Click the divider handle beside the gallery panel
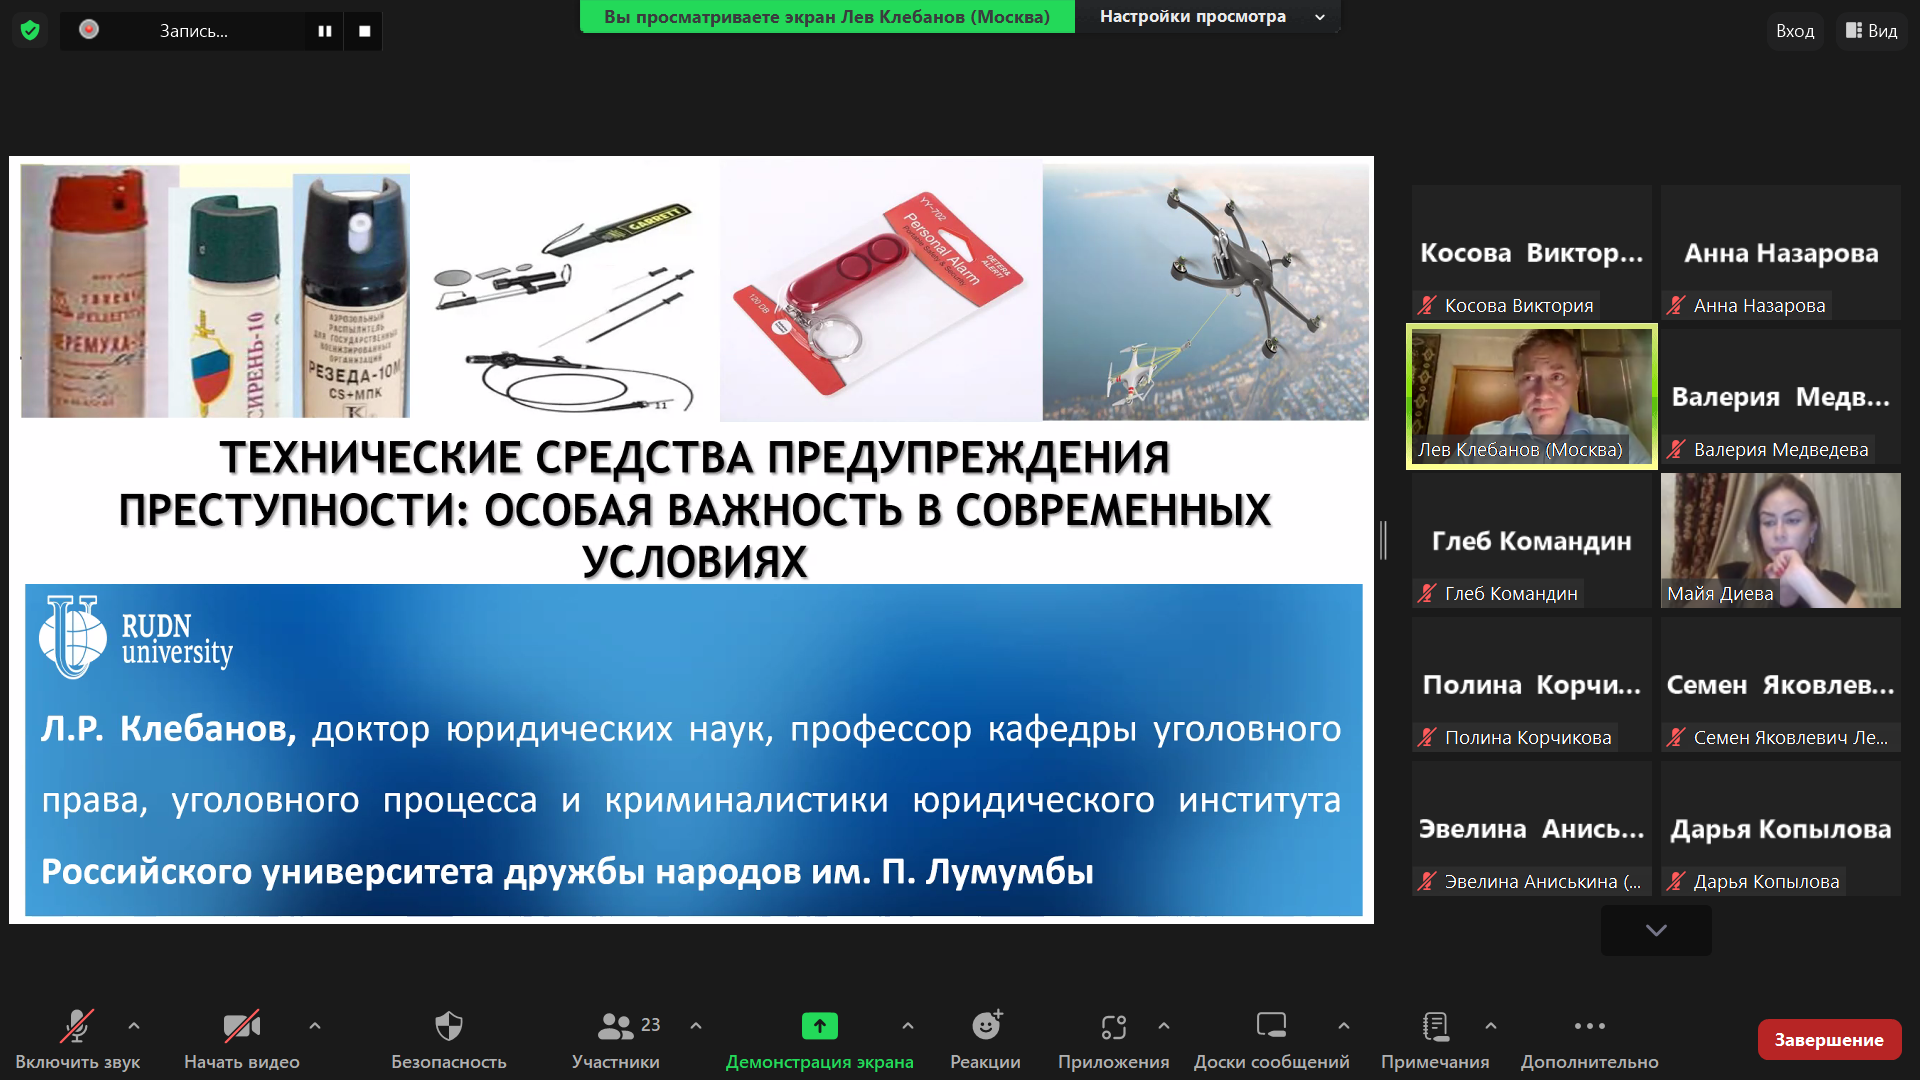1920x1080 pixels. [x=1384, y=540]
